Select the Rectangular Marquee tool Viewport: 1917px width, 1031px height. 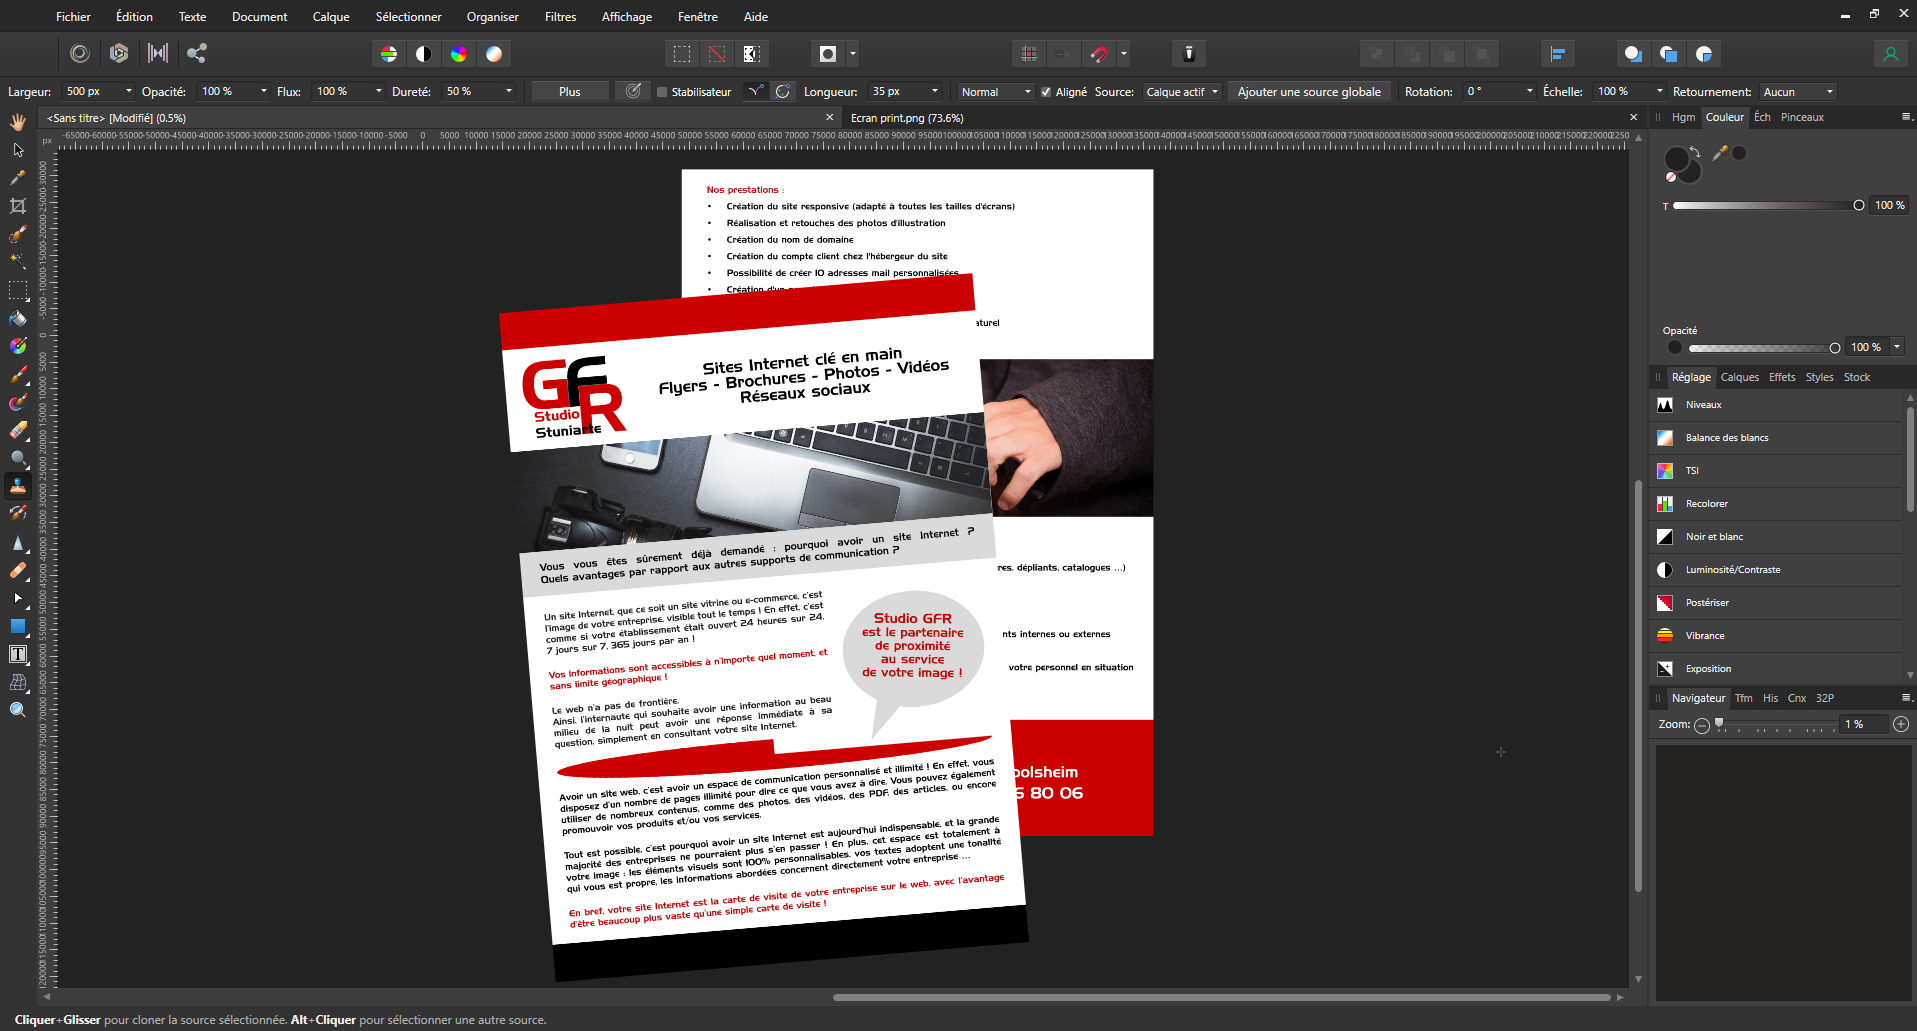[x=18, y=291]
